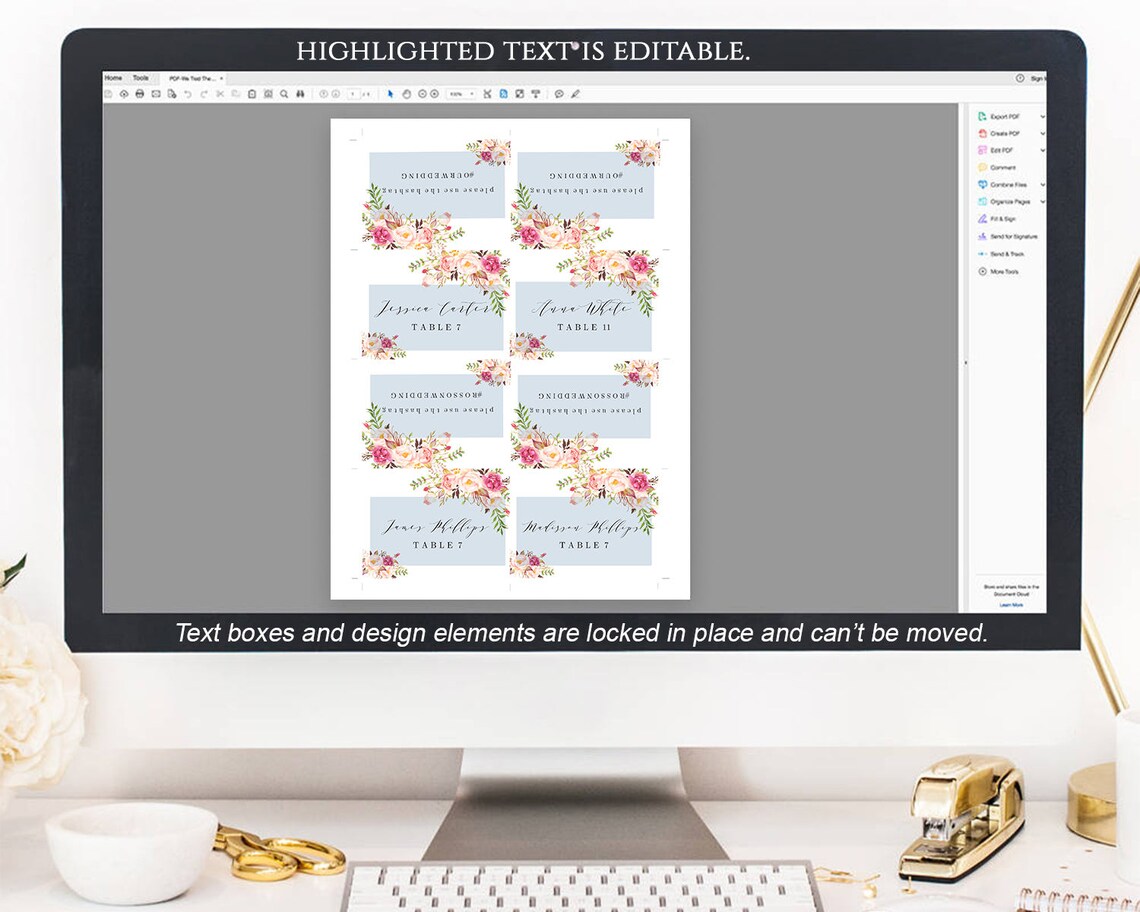Expand the Organize Pages dropdown arrow
Image resolution: width=1140 pixels, height=912 pixels.
pyautogui.click(x=1042, y=201)
